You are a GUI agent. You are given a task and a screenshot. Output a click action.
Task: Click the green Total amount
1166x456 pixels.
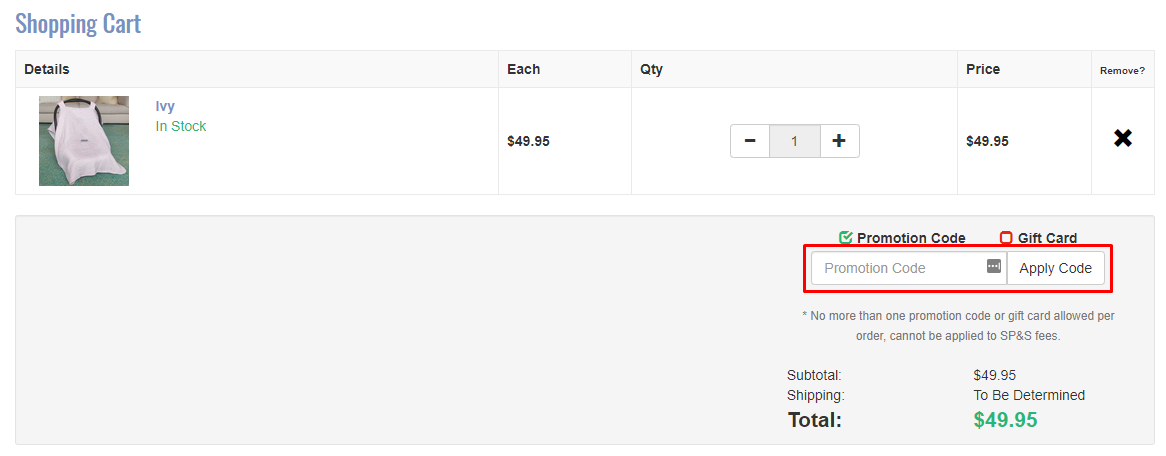click(1005, 420)
